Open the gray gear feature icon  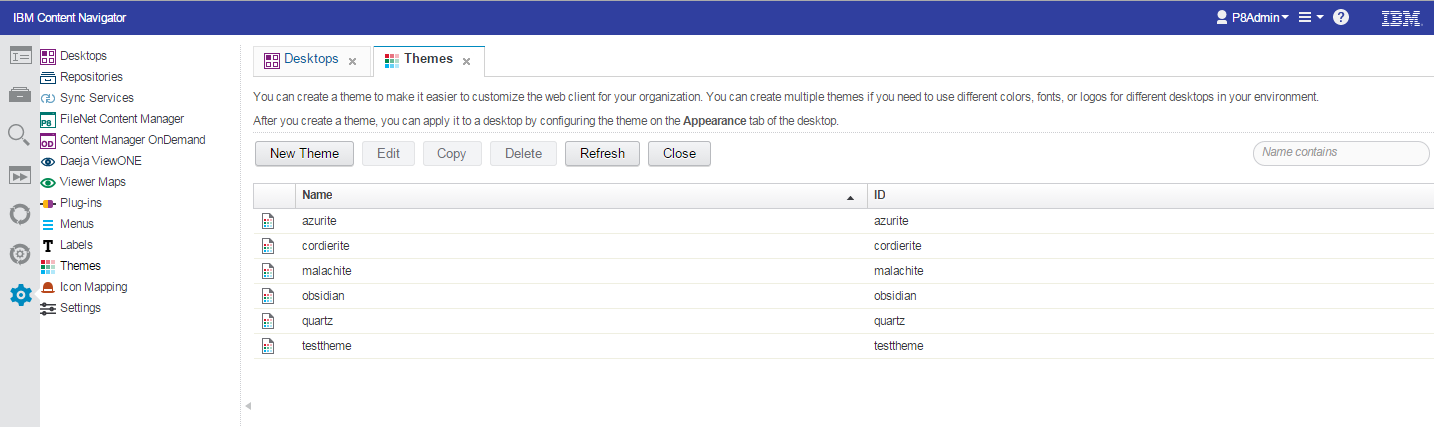click(20, 254)
